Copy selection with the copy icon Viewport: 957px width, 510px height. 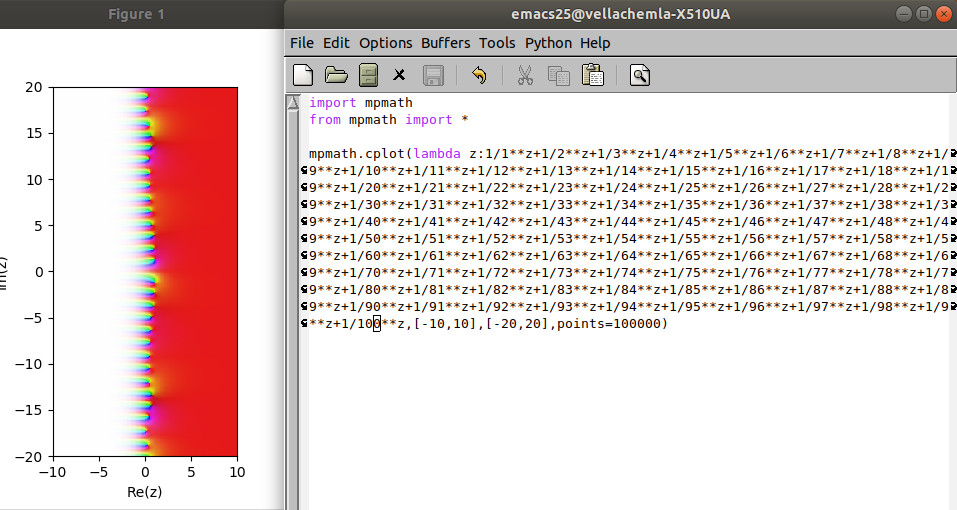558,75
